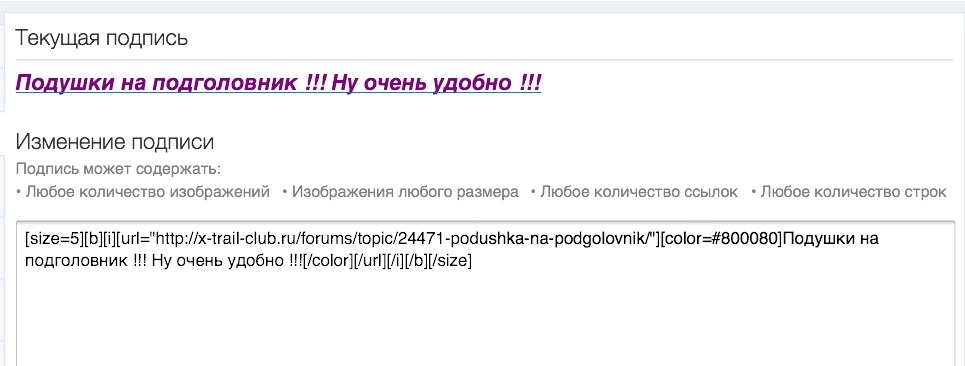Click the "Подпись может содержать:" label
Screen dimensions: 965x366
point(118,169)
